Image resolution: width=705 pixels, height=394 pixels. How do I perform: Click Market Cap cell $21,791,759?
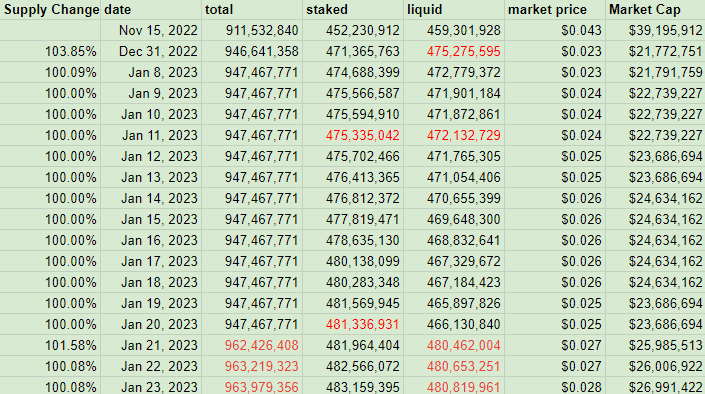[x=655, y=72]
